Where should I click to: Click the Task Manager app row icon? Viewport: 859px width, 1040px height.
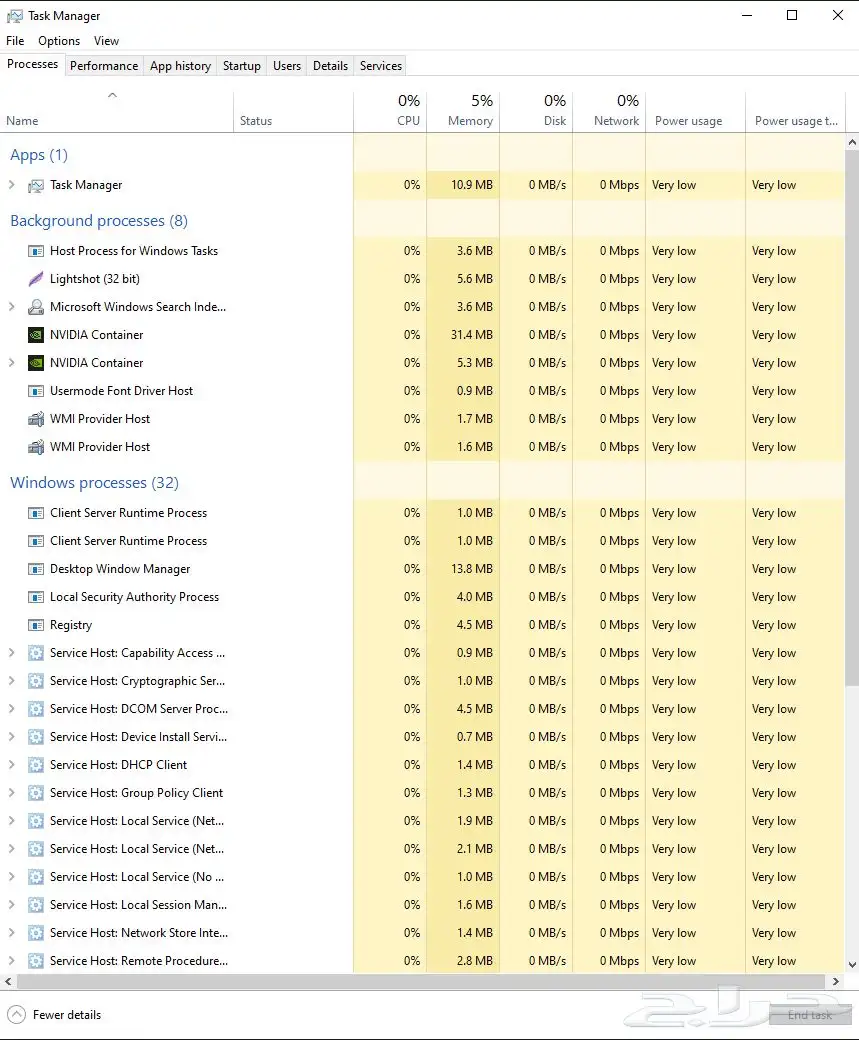(36, 186)
